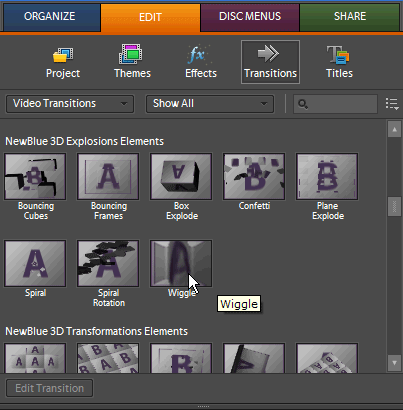Select fifth 3D Transformations transition thumbnail
This screenshot has height=410, width=403.
click(327, 358)
